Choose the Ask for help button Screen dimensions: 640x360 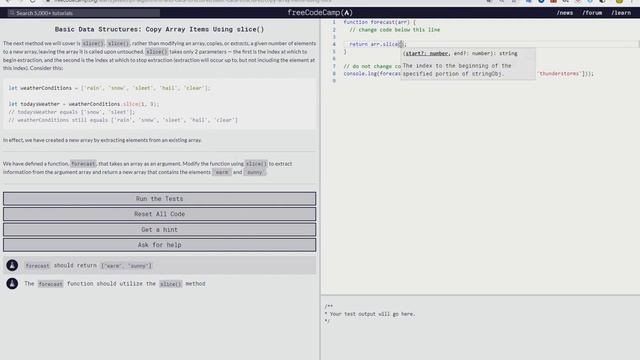click(160, 245)
